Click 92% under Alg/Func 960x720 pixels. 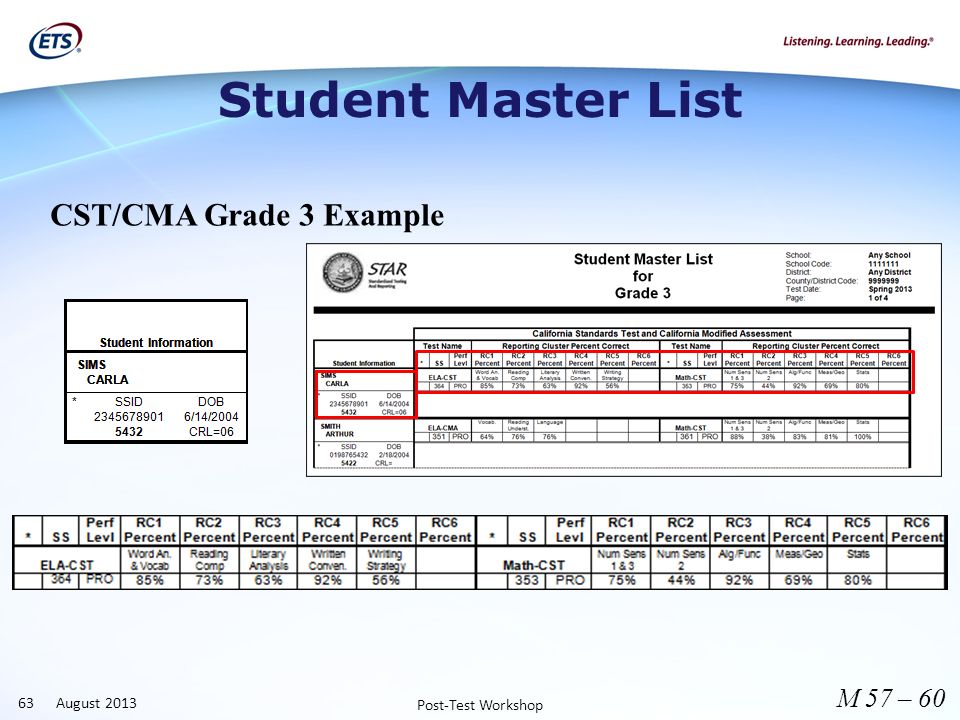739,580
